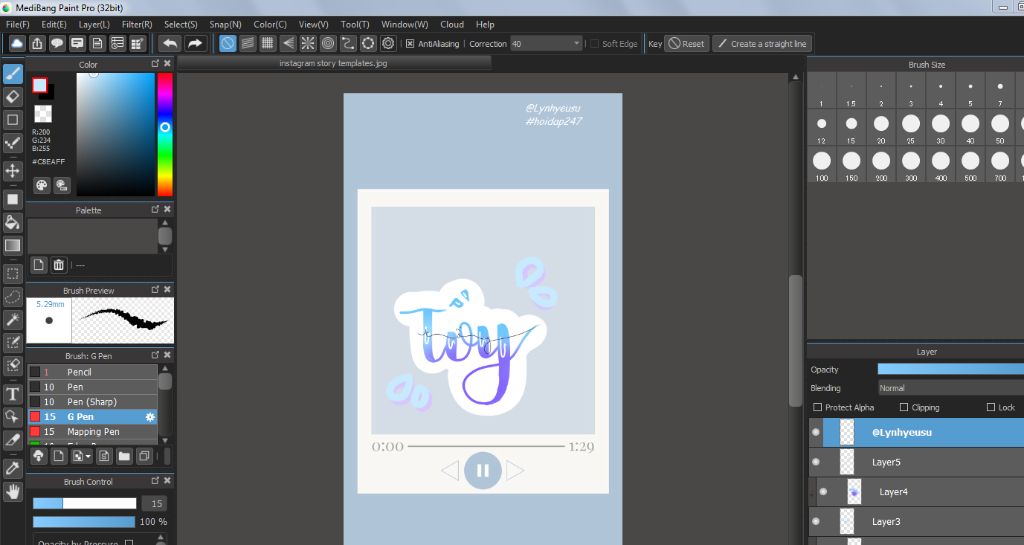The width and height of the screenshot is (1024, 545).
Task: Click the hue rainbow color bar
Action: tap(165, 134)
